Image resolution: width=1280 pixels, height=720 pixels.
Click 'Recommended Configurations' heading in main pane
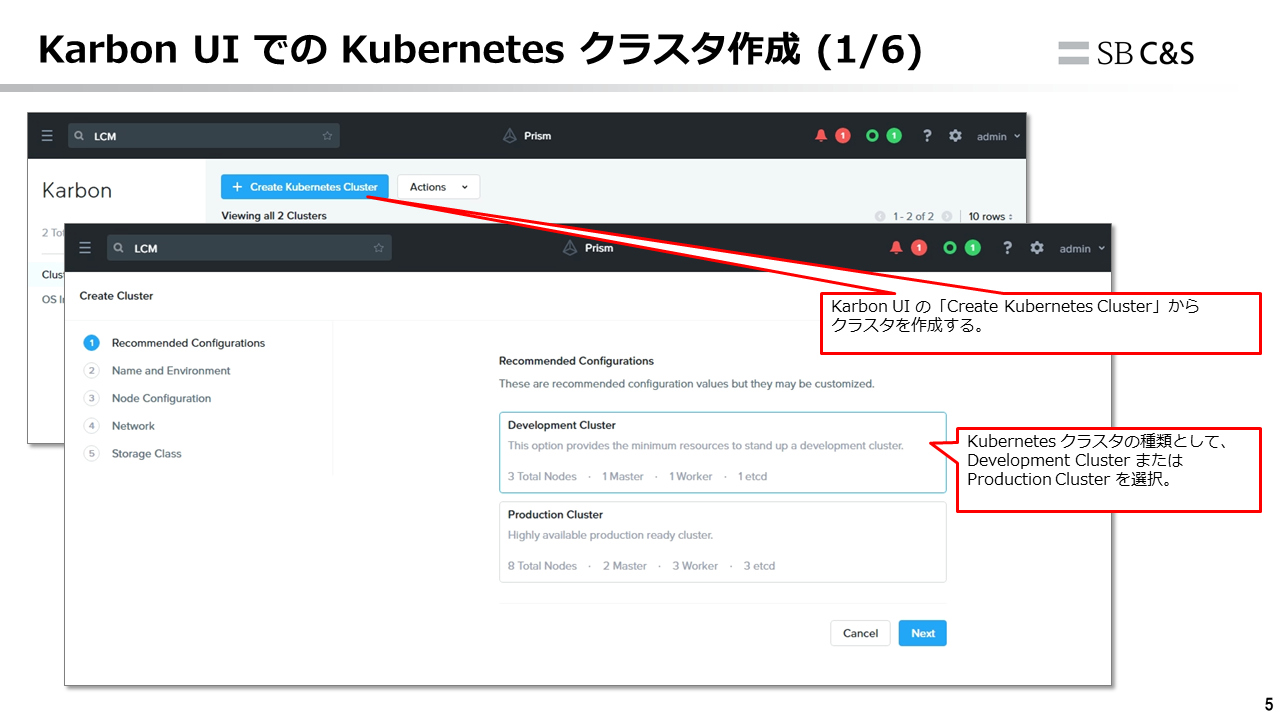576,361
